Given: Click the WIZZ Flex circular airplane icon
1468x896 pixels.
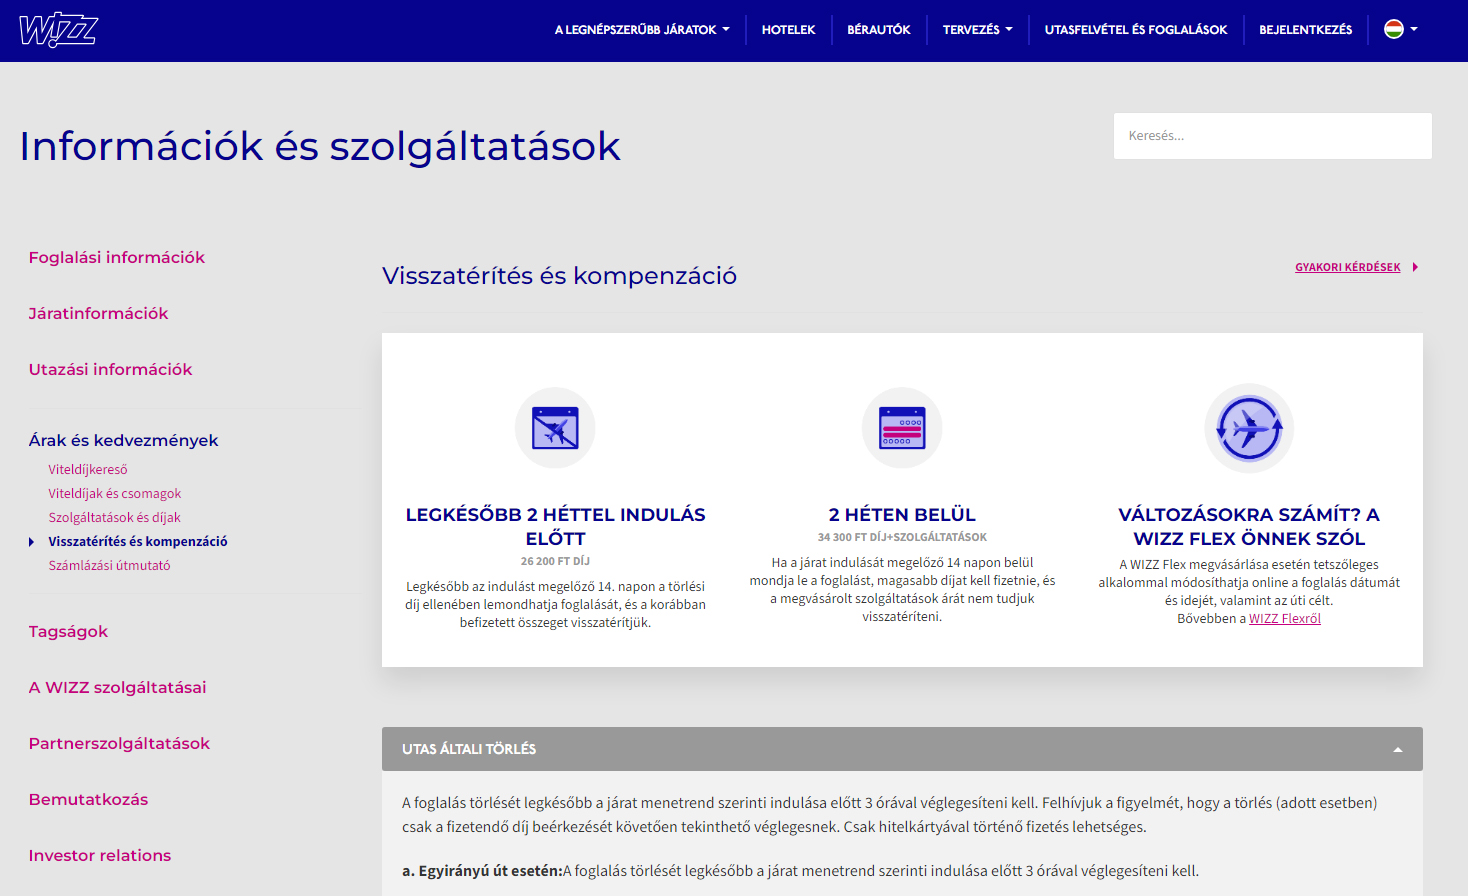Looking at the screenshot, I should (x=1249, y=427).
